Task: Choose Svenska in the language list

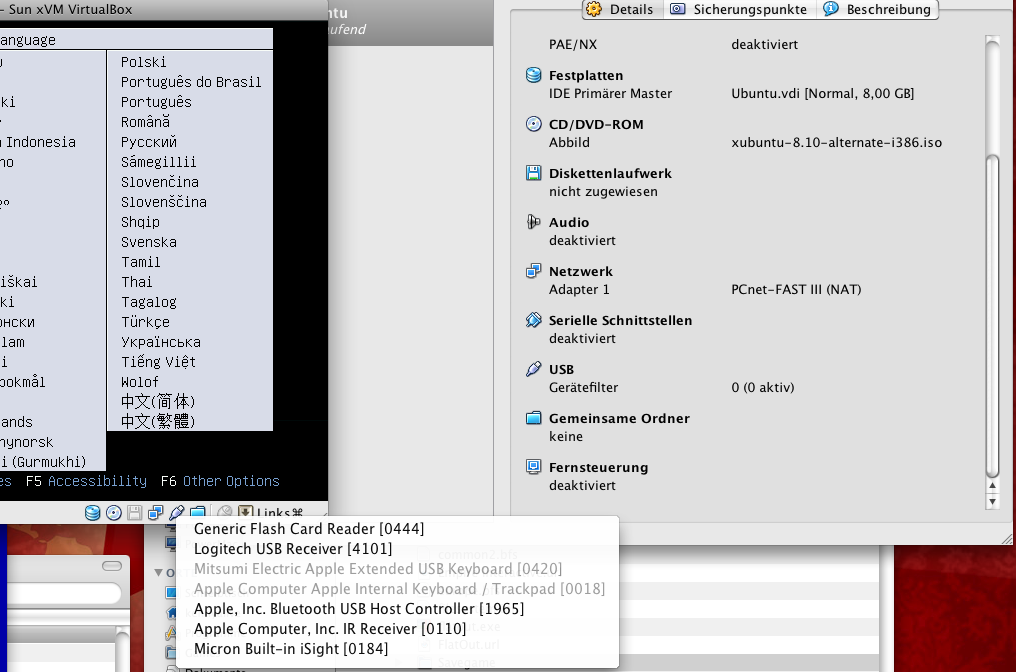Action: click(x=149, y=242)
